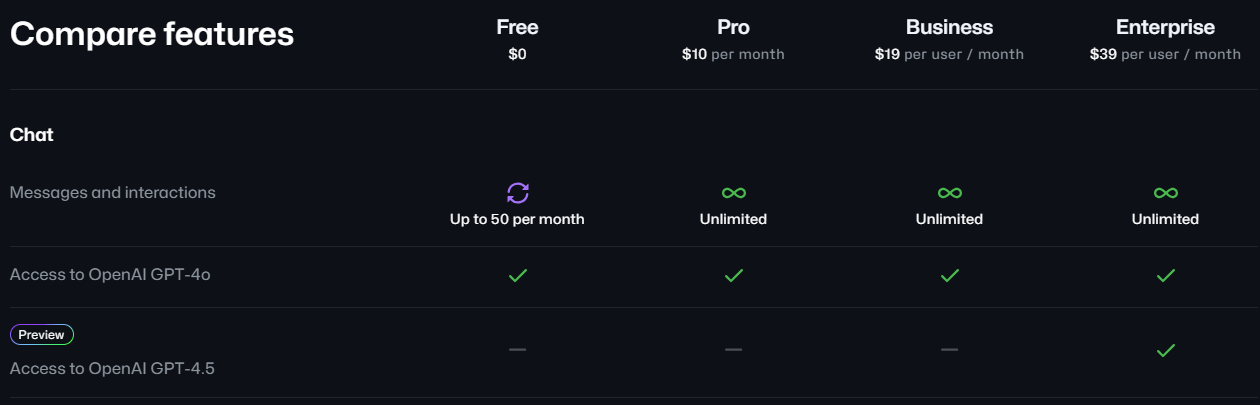Click the GPT-4.5 checkmark under Enterprise

pos(1165,351)
